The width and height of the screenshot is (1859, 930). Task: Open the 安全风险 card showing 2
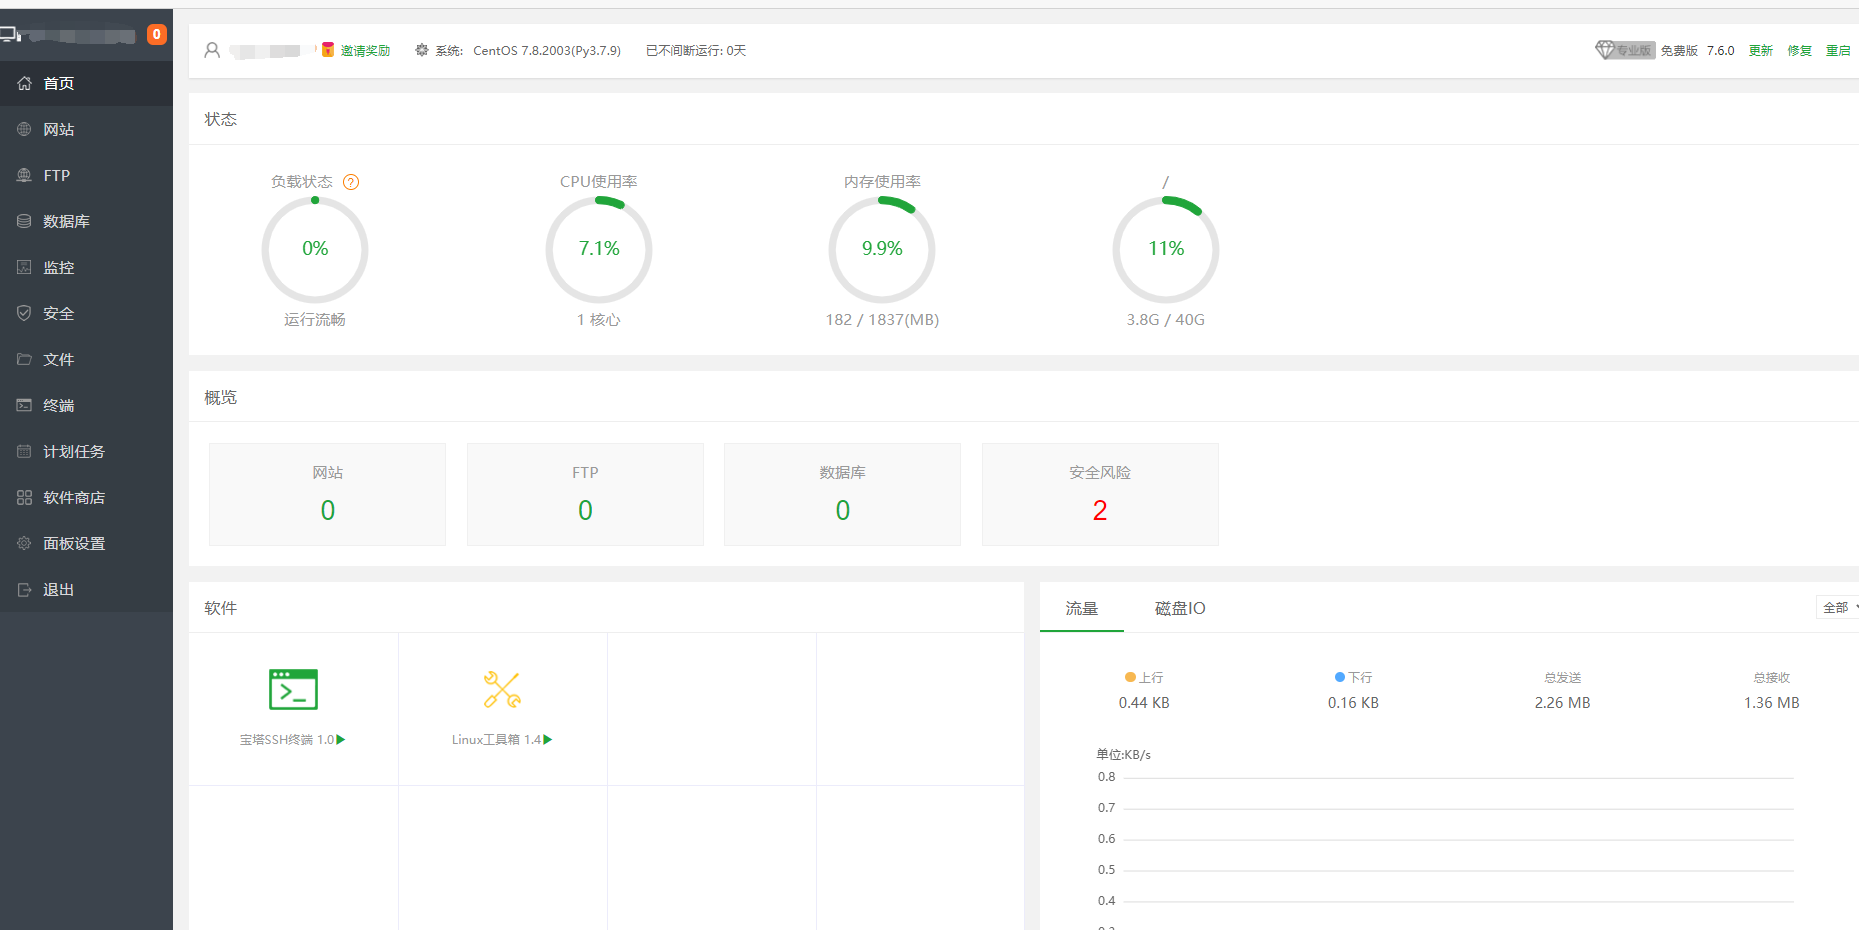click(x=1100, y=494)
